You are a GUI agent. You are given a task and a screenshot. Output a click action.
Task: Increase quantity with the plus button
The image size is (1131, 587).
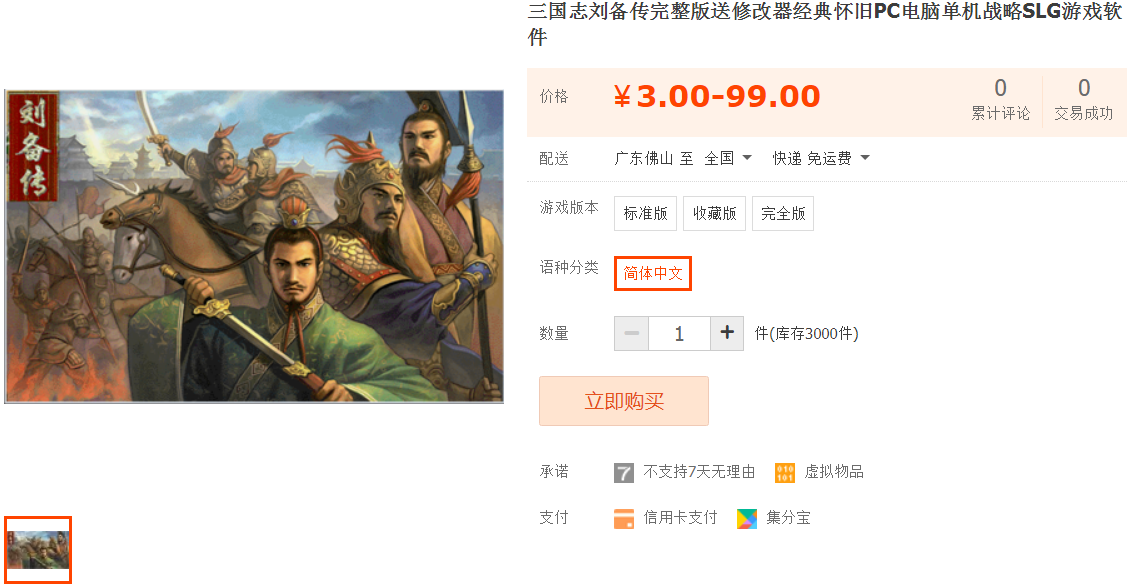(x=727, y=334)
